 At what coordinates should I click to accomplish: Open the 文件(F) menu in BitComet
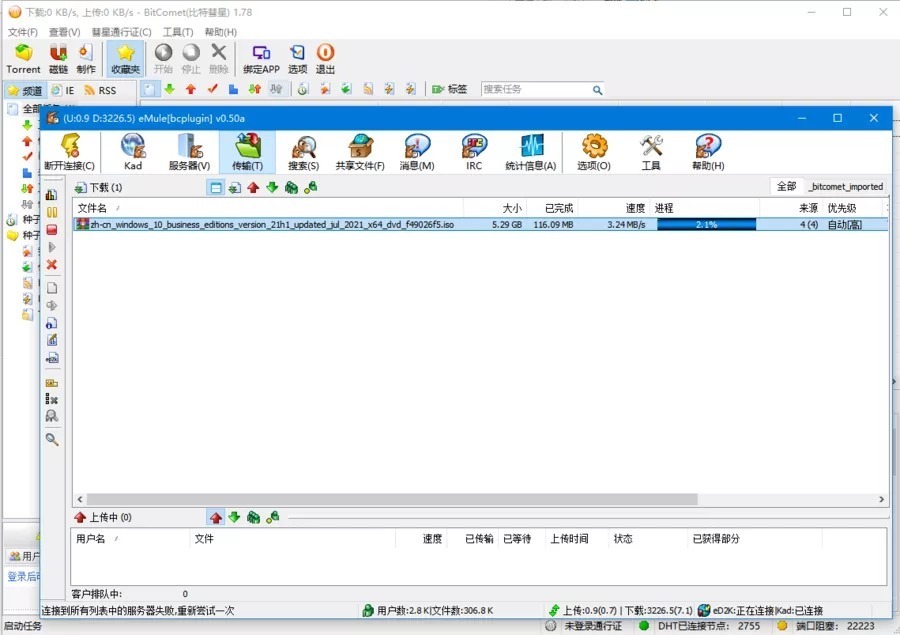click(x=23, y=32)
